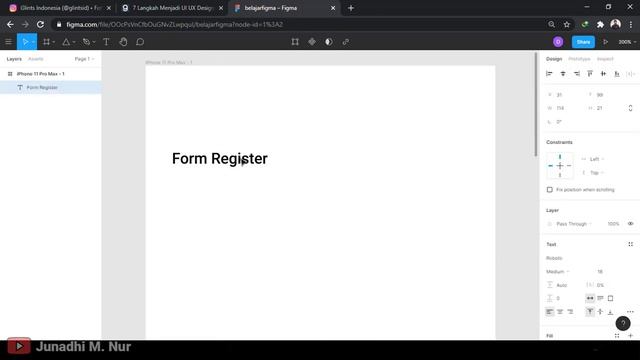Click the Present play icon
The width and height of the screenshot is (640, 360).
pos(606,42)
